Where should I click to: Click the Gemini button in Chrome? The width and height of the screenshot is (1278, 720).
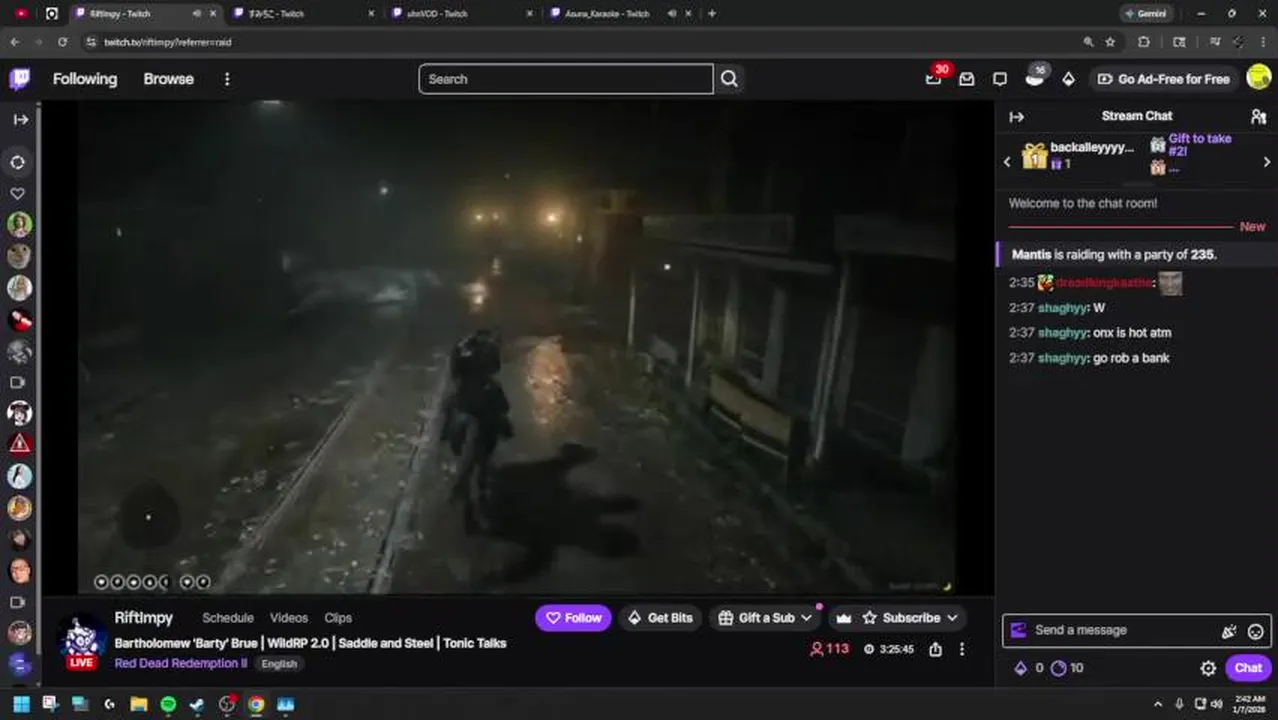click(1145, 14)
